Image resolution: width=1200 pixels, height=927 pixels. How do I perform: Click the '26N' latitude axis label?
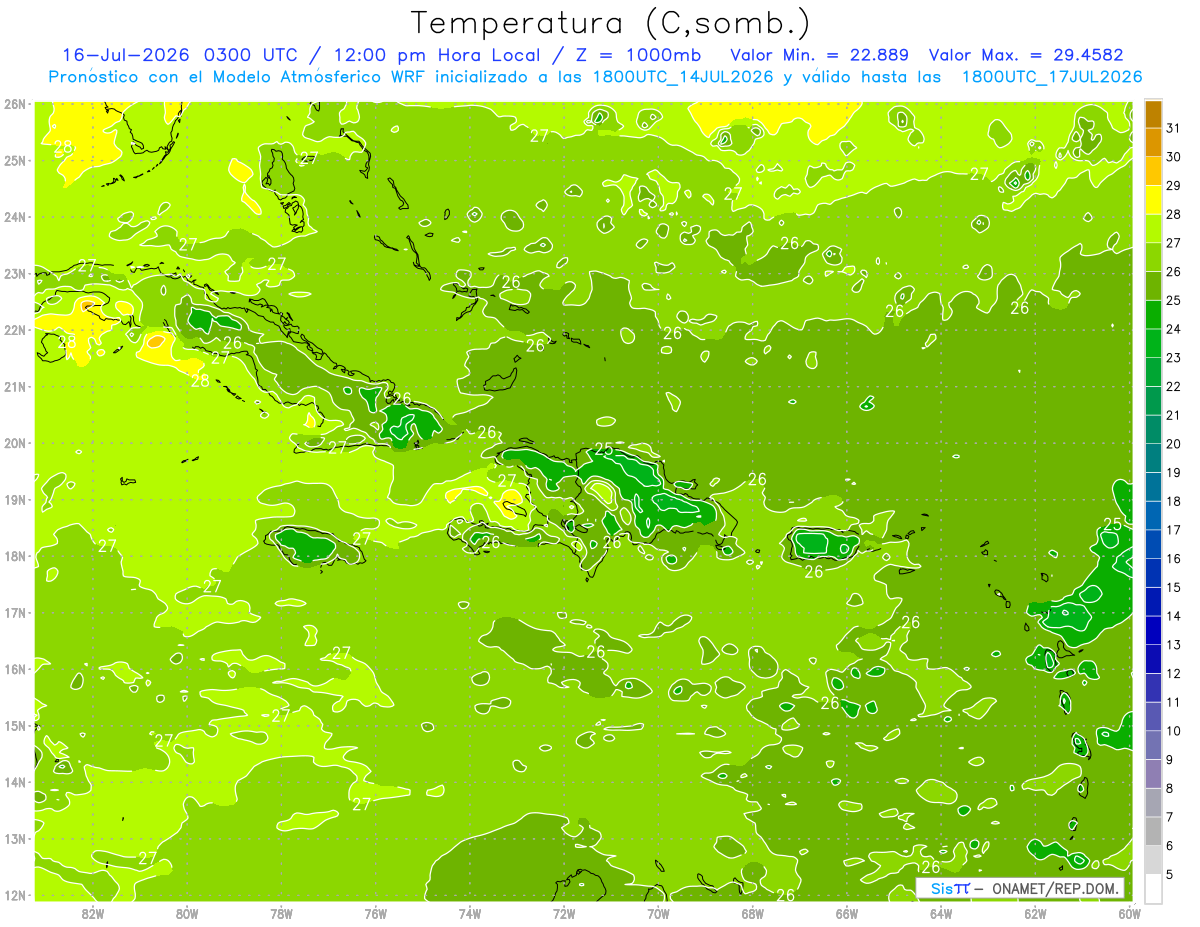tap(15, 104)
